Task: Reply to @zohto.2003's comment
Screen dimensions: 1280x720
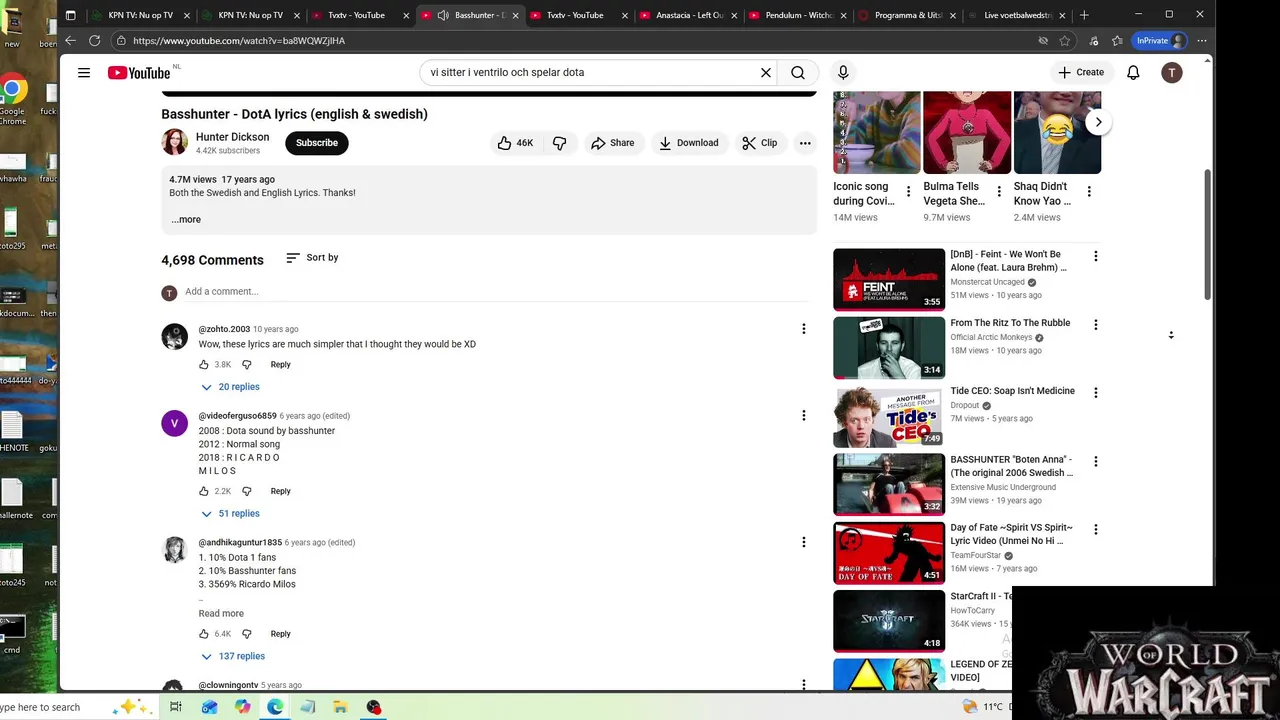Action: pos(280,365)
